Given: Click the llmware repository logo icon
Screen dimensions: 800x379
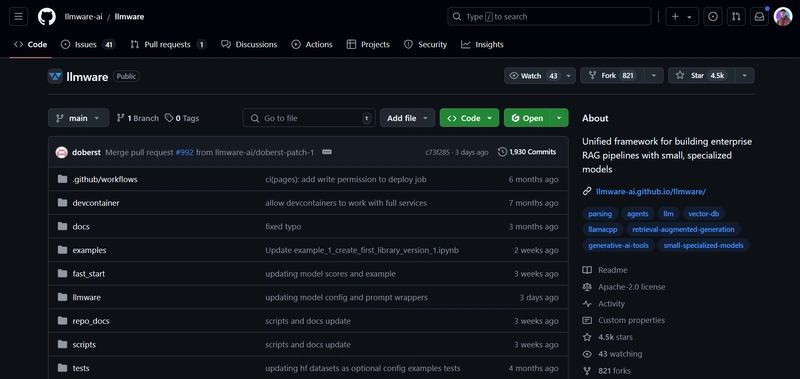Looking at the screenshot, I should [x=55, y=77].
